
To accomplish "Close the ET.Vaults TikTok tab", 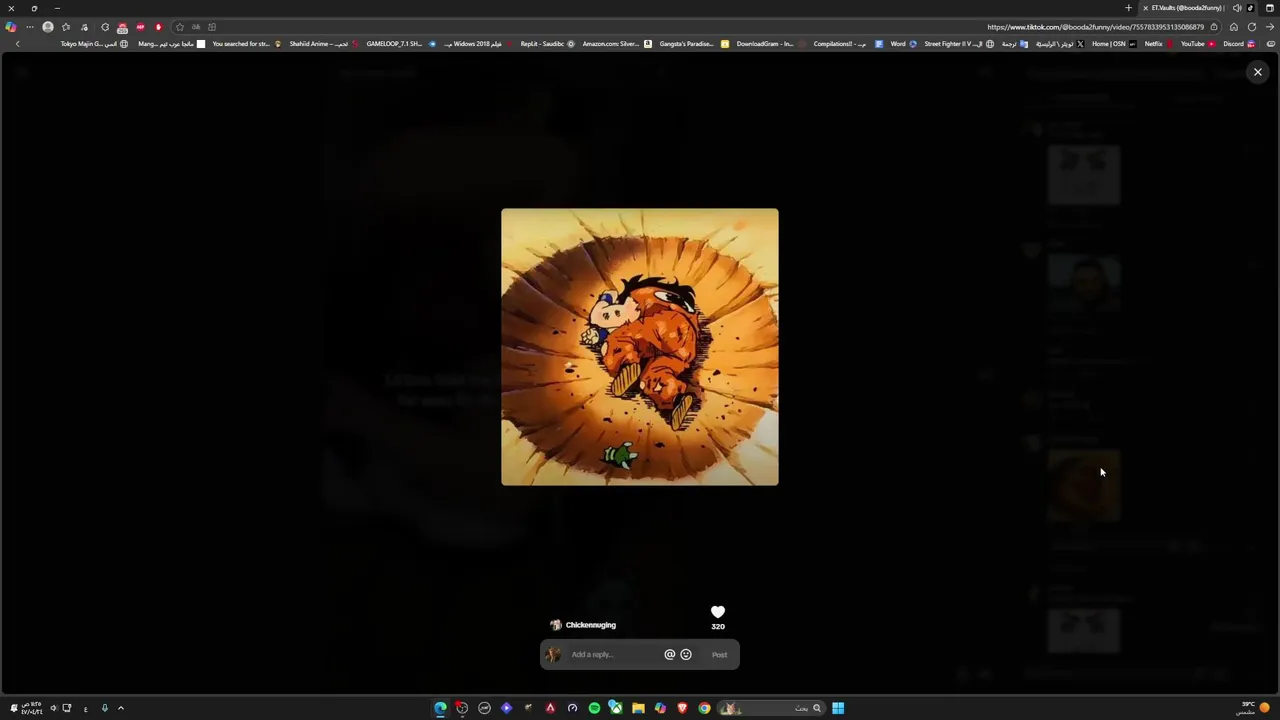I will tap(1145, 8).
